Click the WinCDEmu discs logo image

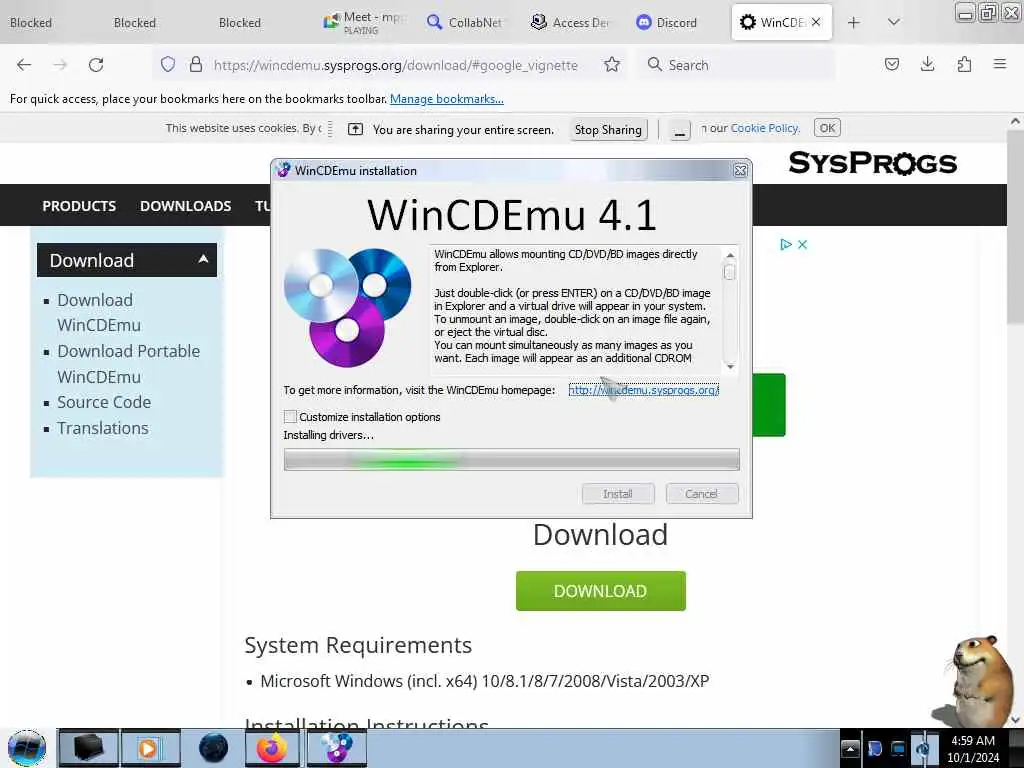click(x=347, y=307)
